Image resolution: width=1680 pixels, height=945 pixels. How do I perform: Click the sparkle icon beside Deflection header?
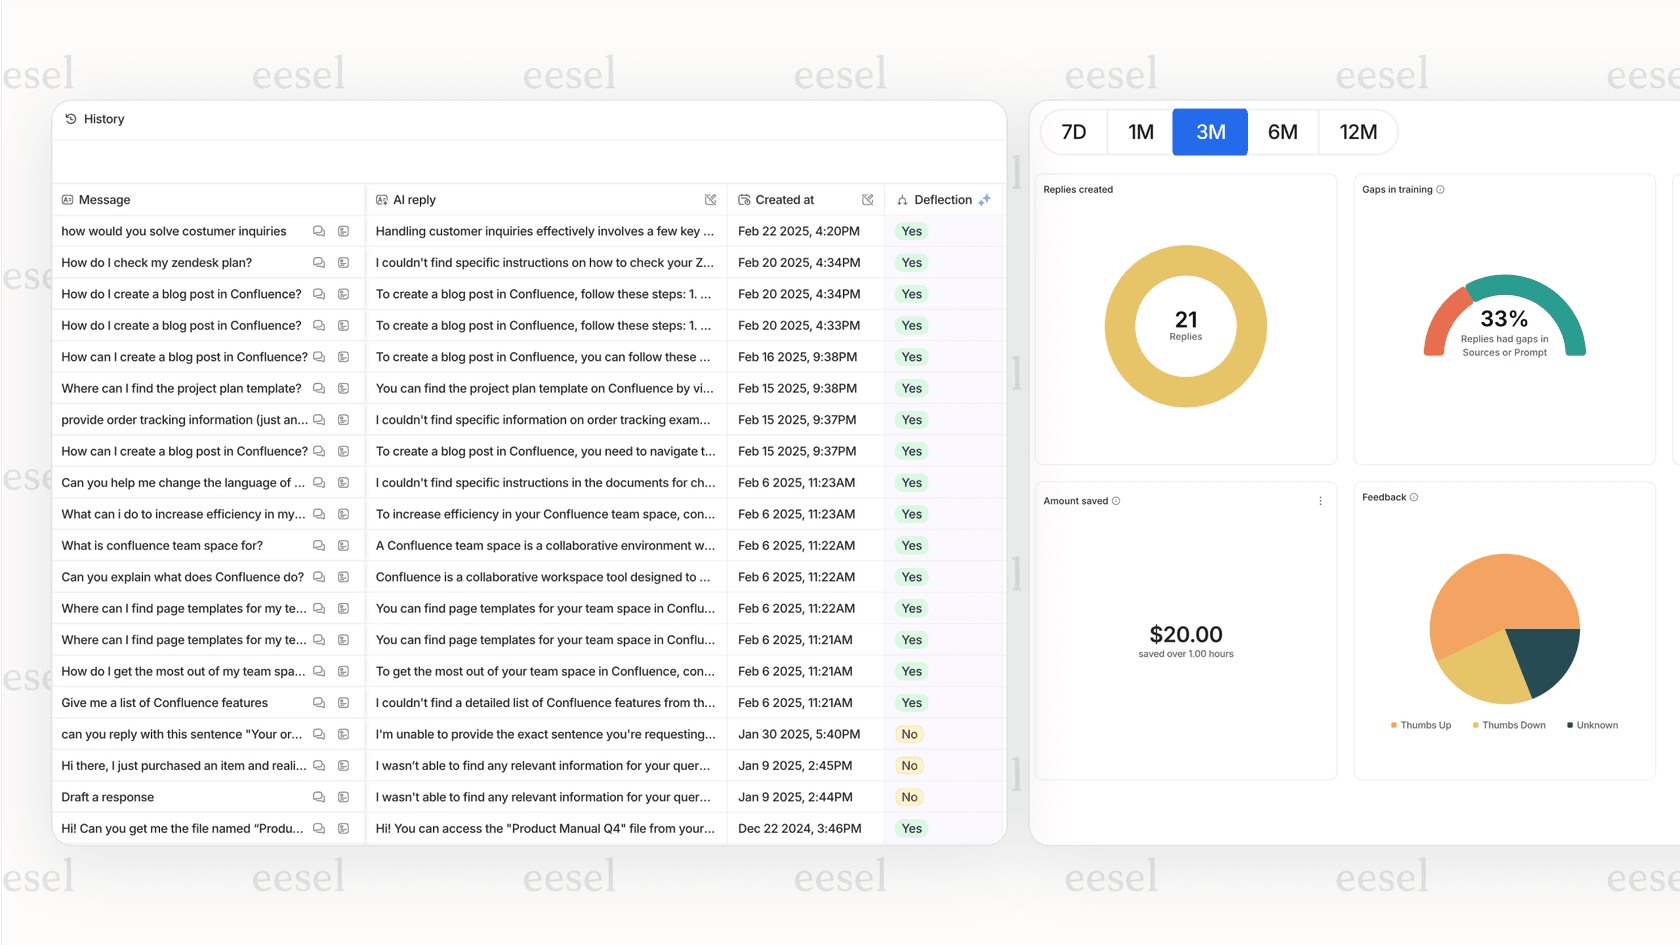985,200
